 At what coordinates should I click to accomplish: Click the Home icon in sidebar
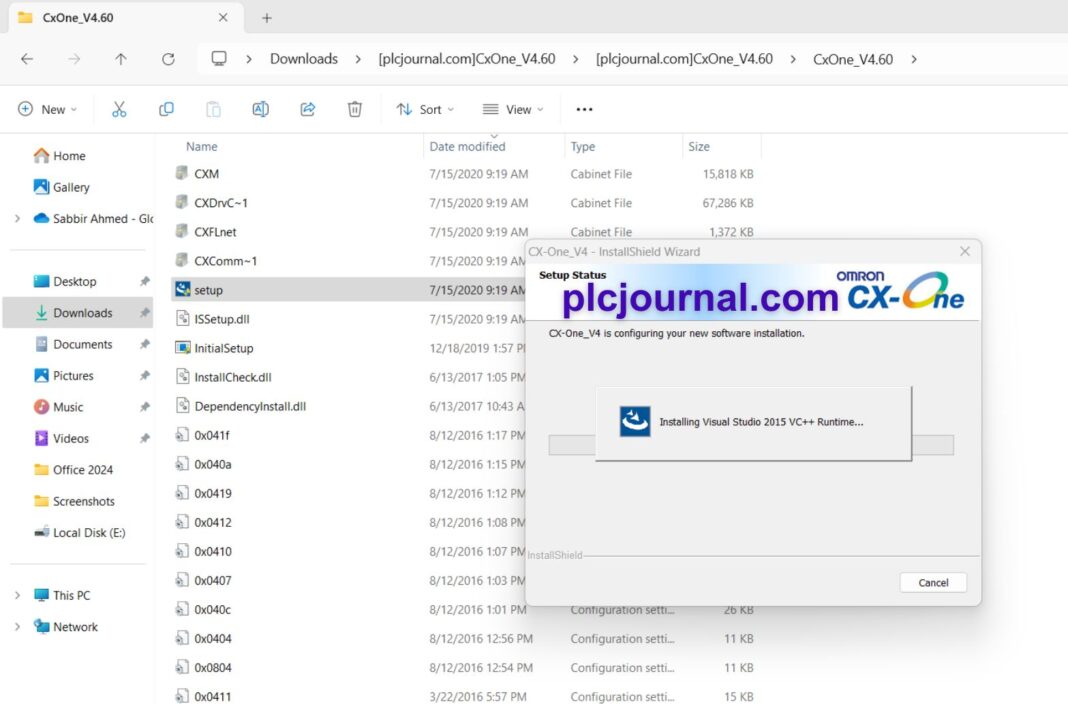pyautogui.click(x=42, y=156)
